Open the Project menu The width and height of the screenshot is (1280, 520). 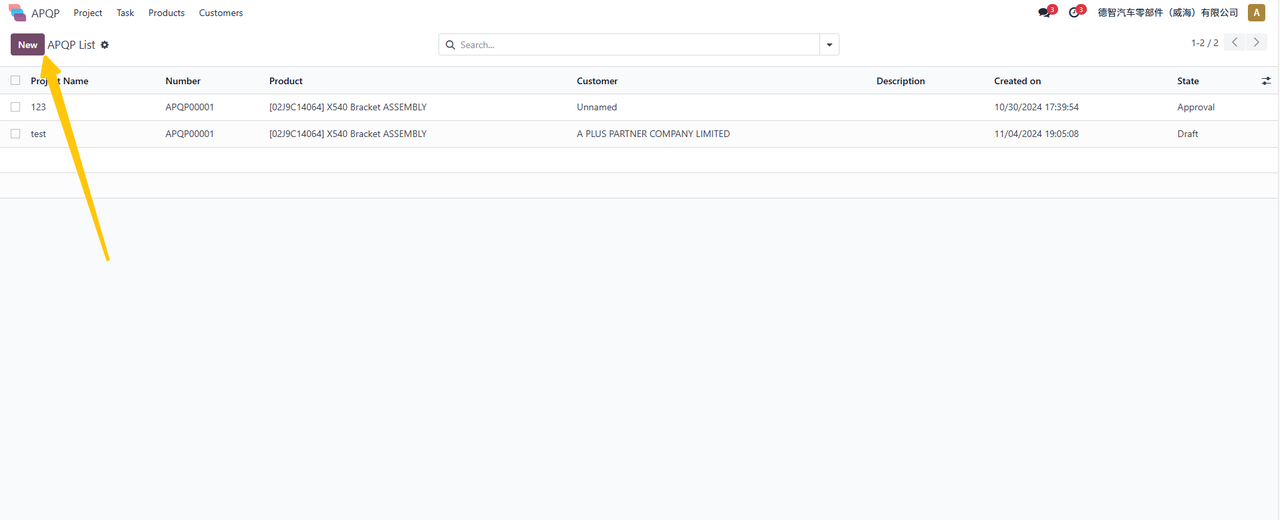coord(88,13)
